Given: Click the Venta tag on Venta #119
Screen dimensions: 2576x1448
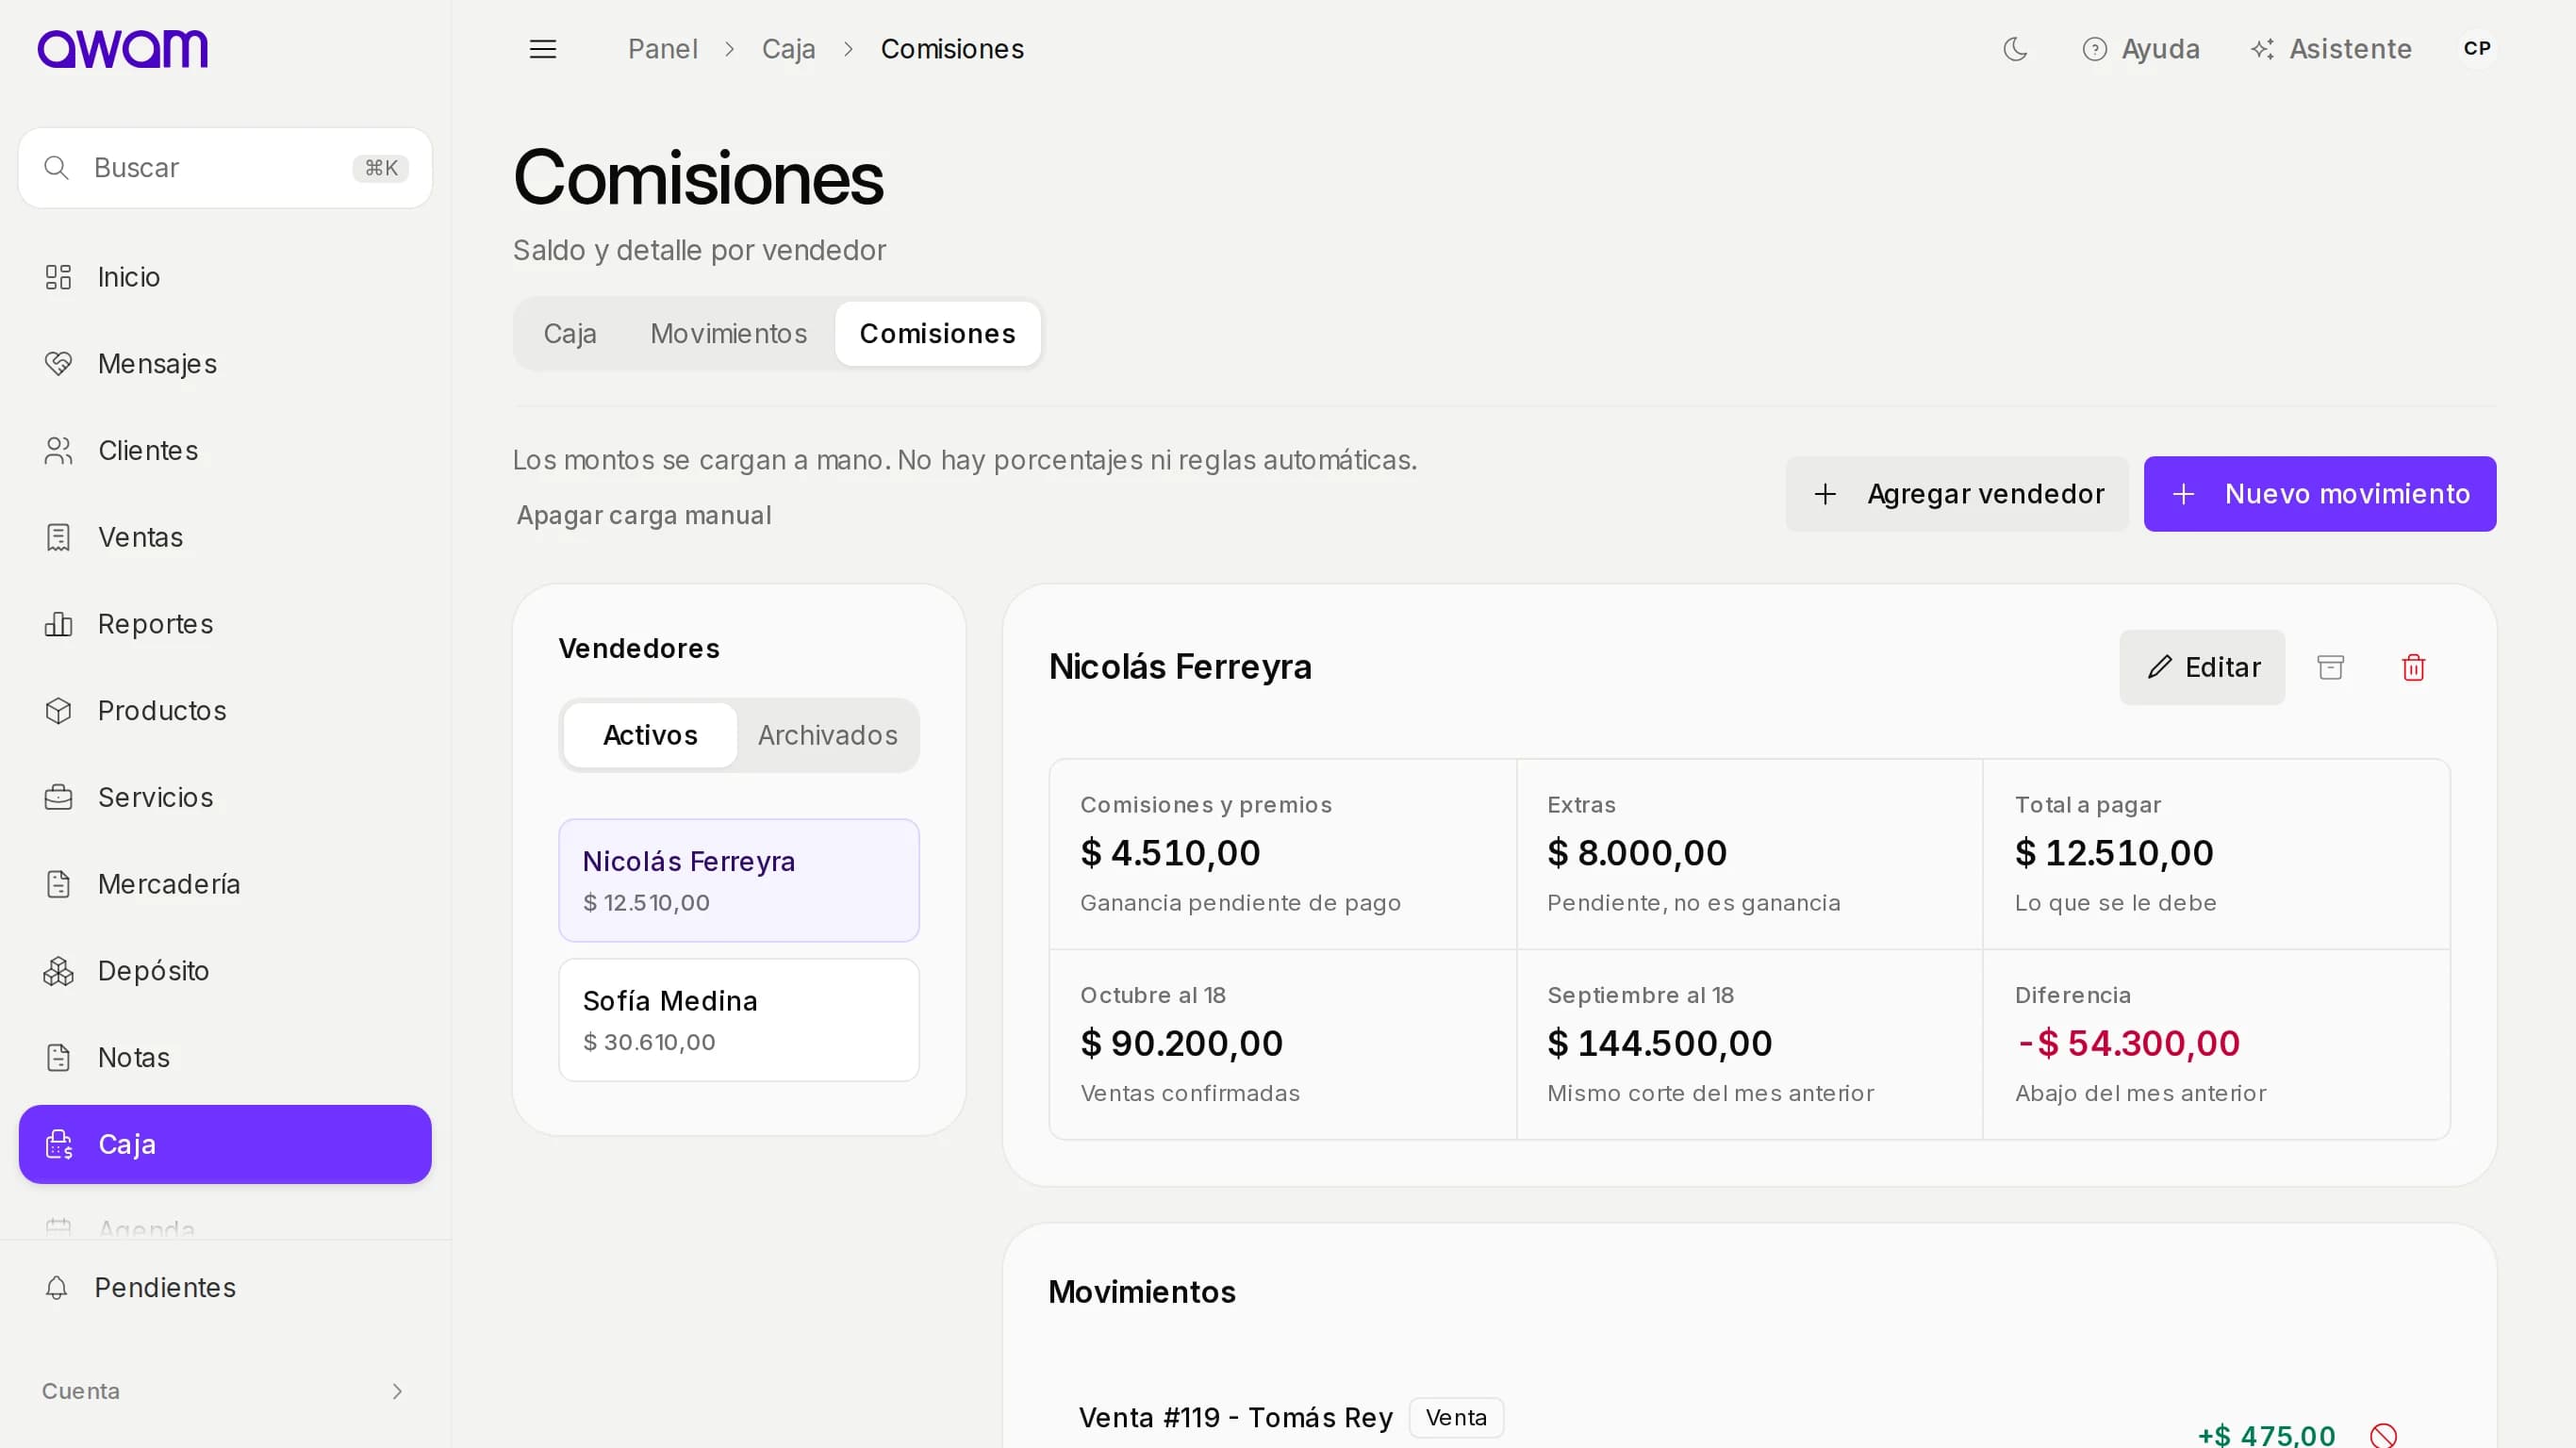Looking at the screenshot, I should pos(1456,1418).
